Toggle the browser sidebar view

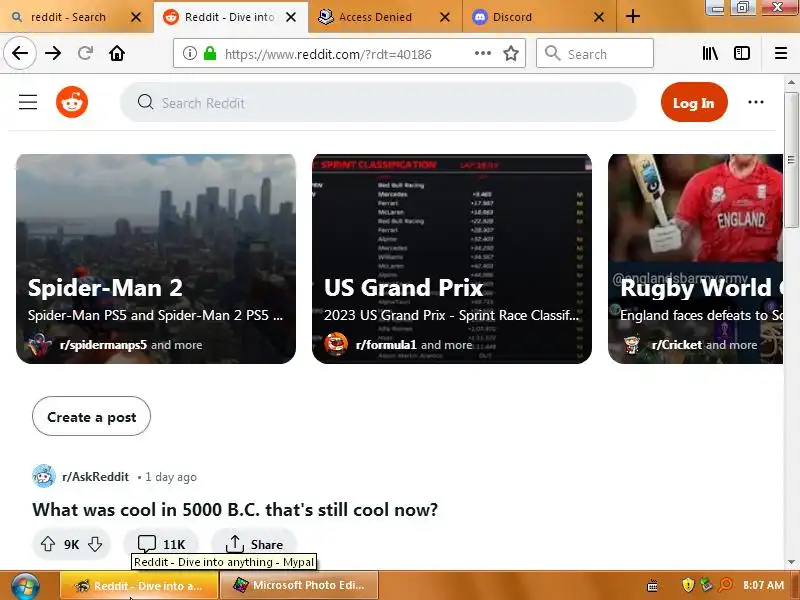742,53
